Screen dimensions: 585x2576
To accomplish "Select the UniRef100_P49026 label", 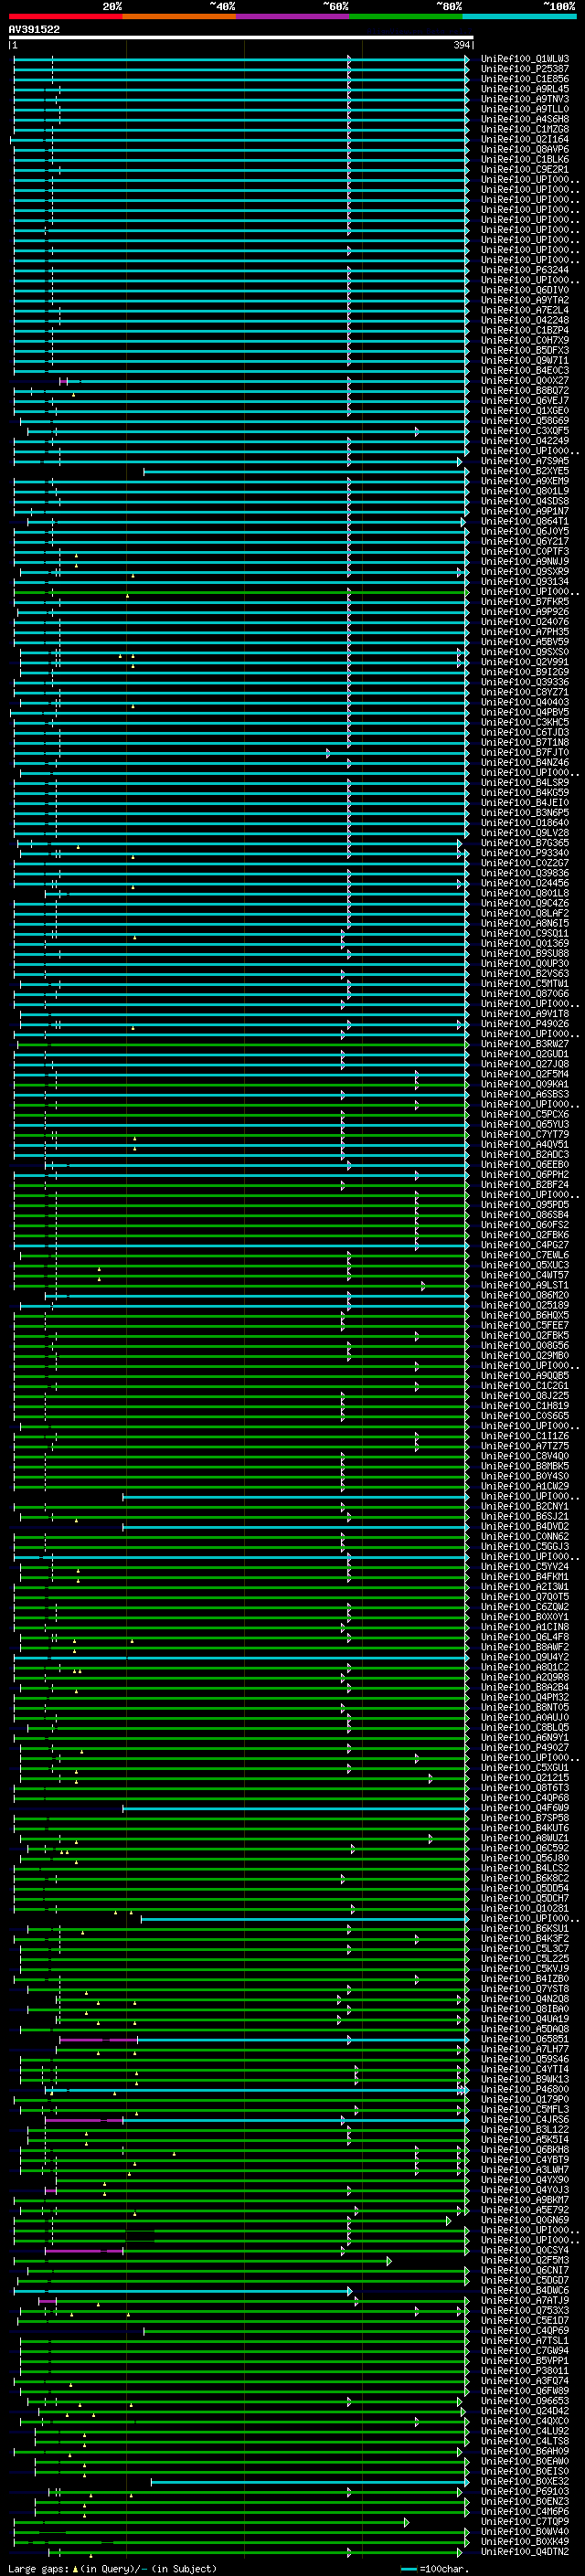I will (x=525, y=1024).
